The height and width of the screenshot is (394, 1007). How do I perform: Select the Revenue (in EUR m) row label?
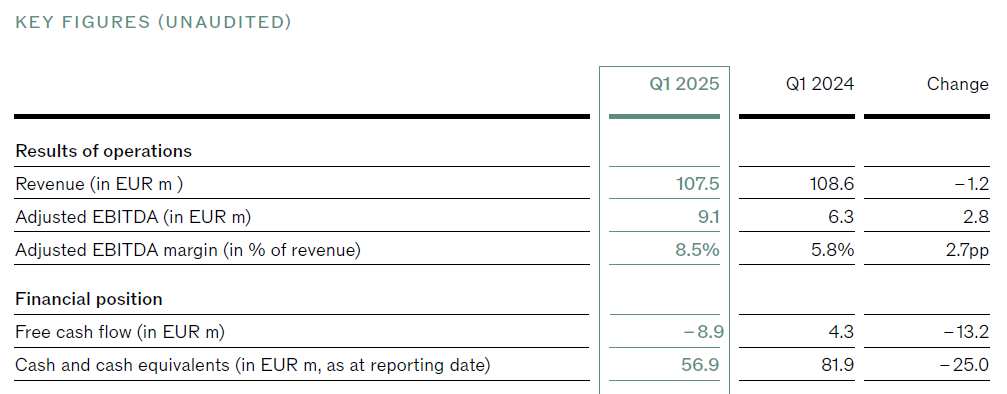tap(99, 184)
